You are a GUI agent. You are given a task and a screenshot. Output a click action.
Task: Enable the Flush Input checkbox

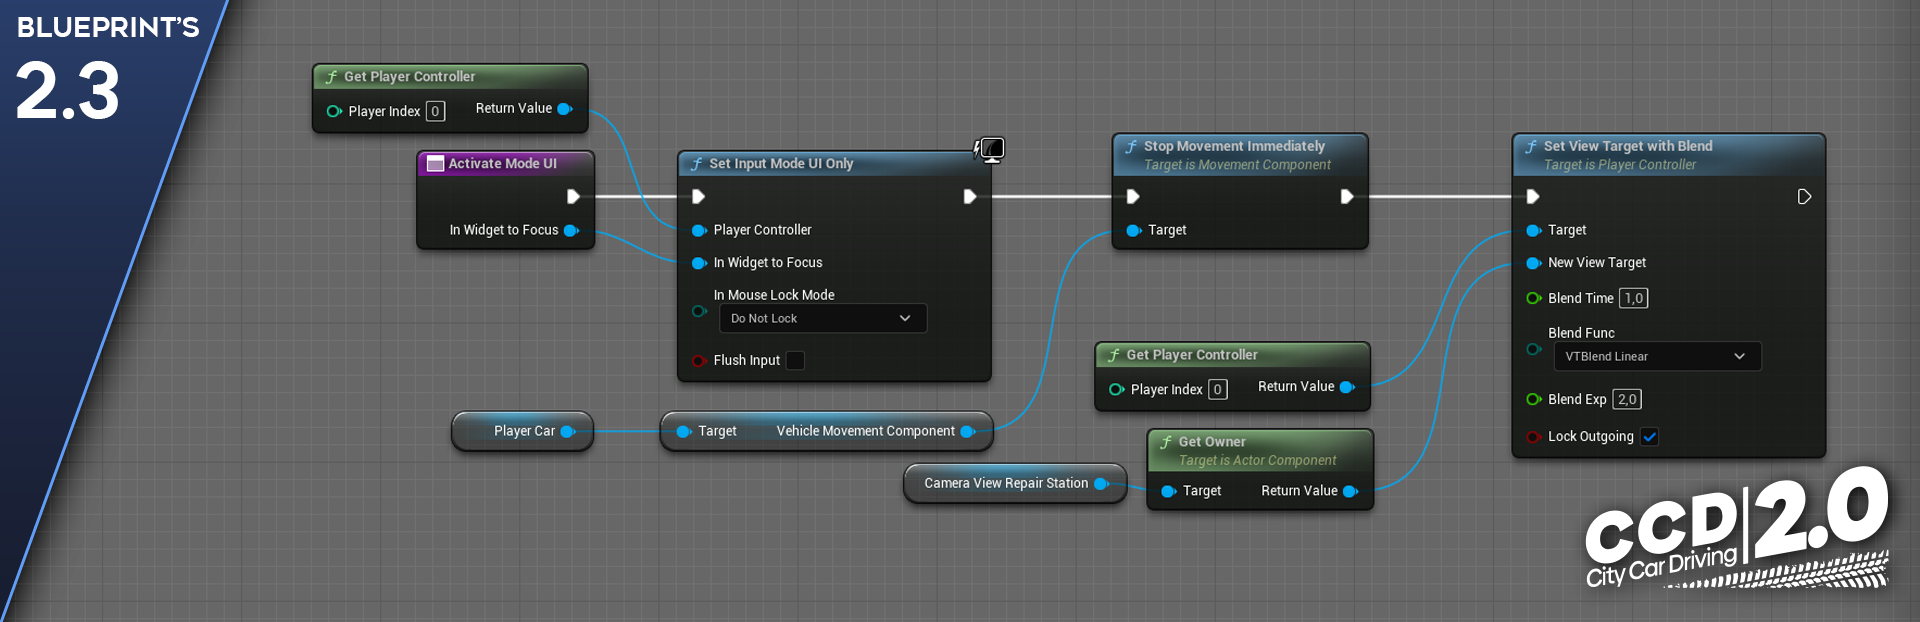[795, 361]
